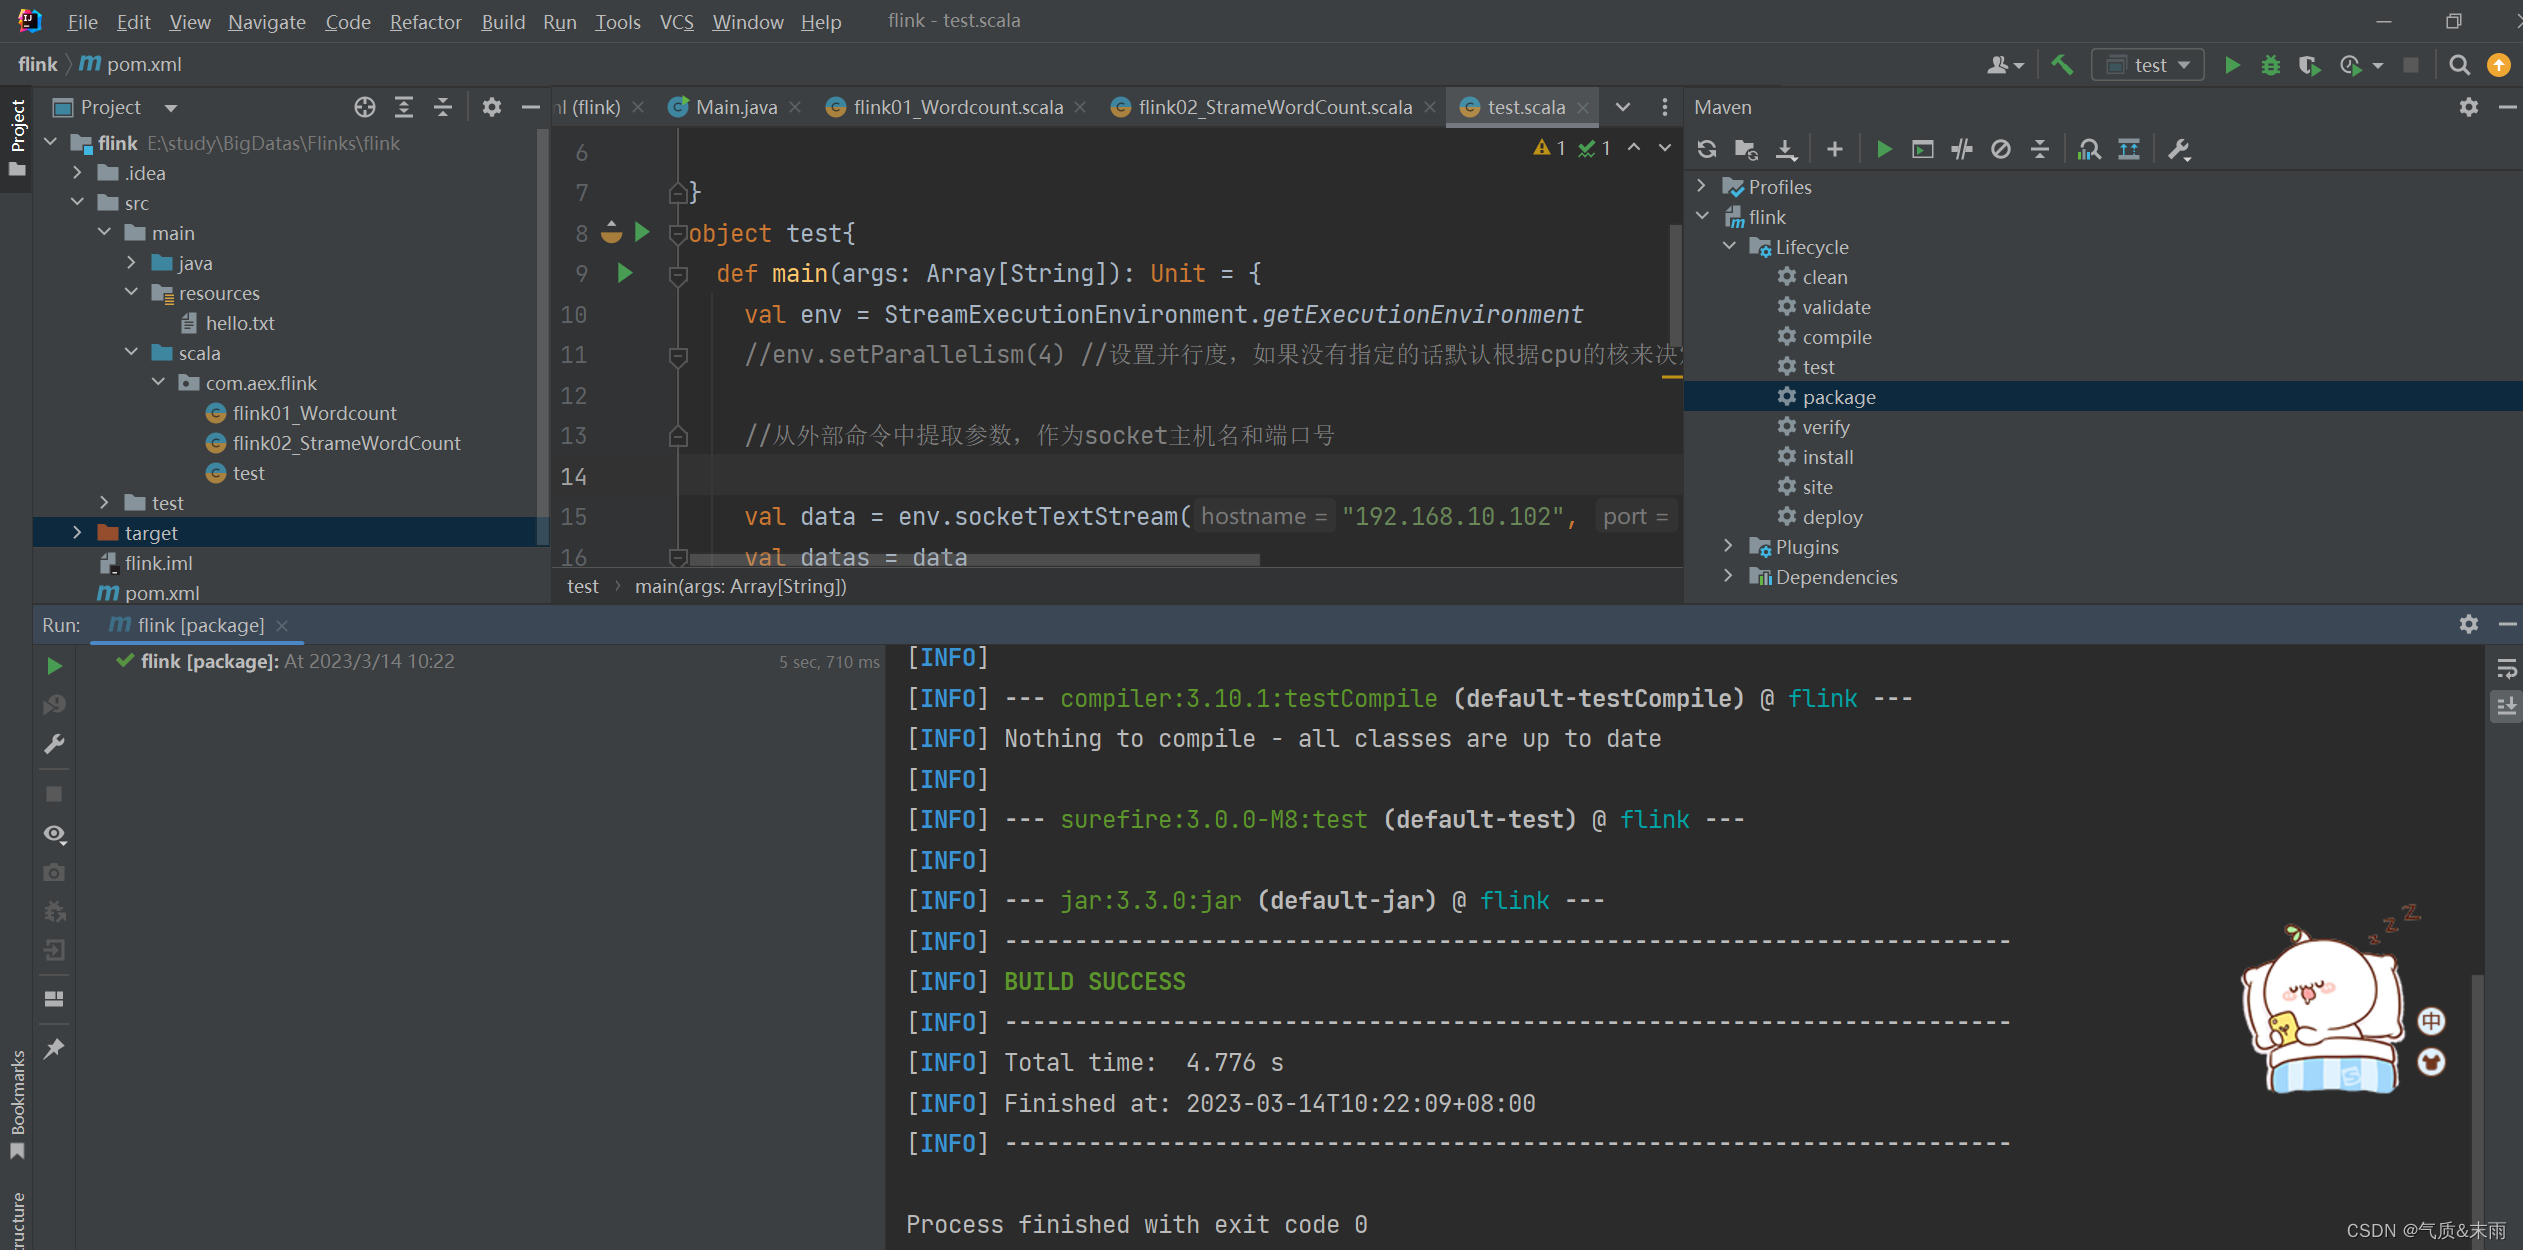This screenshot has width=2523, height=1250.
Task: Add Maven project with plus icon
Action: (x=1834, y=149)
